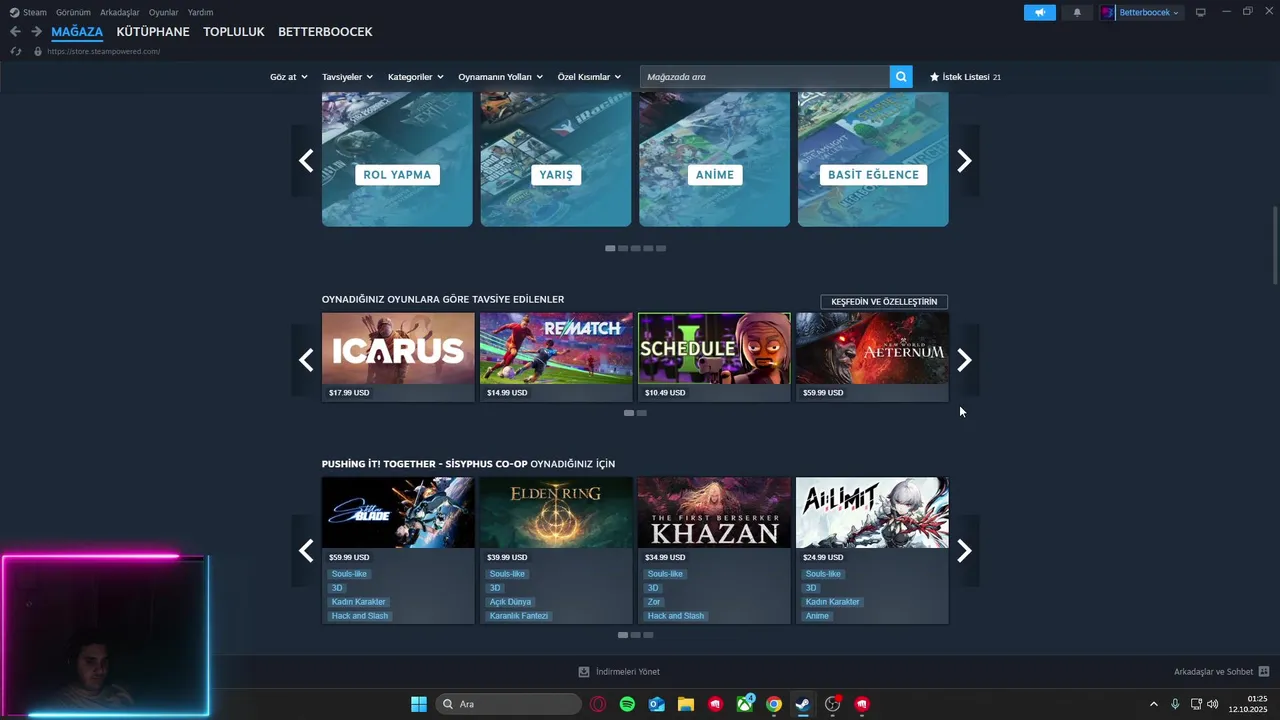This screenshot has width=1280, height=720.
Task: Click the YARIŞ category button
Action: (556, 174)
